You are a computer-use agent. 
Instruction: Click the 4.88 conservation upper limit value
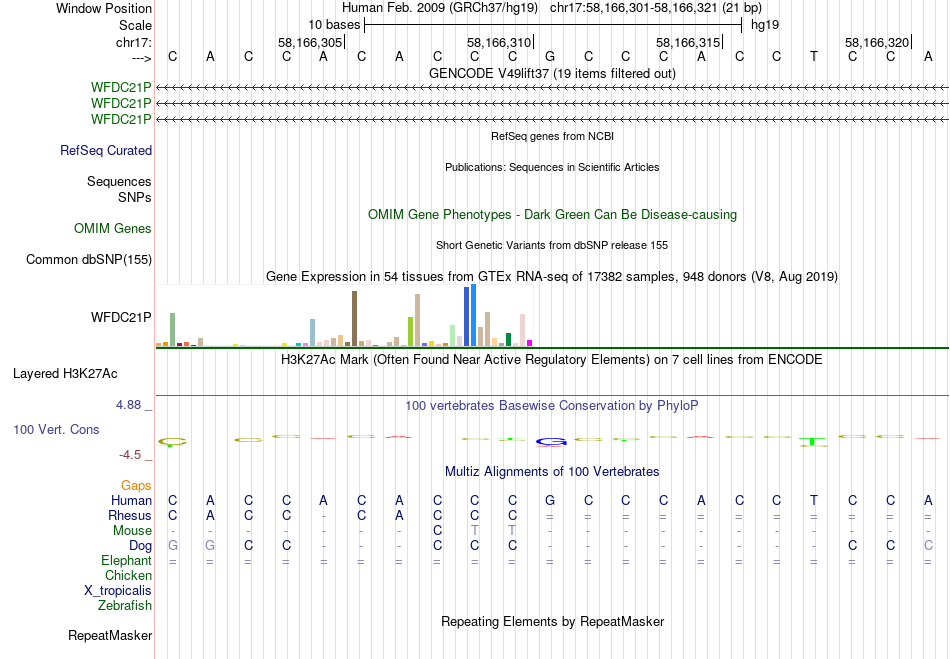point(129,405)
